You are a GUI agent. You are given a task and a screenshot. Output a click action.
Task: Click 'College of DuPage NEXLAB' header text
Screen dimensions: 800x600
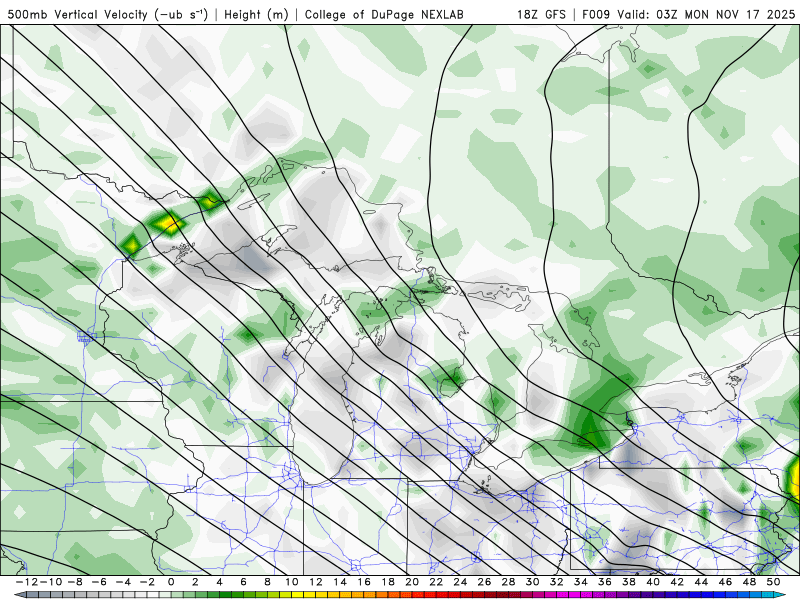(384, 14)
